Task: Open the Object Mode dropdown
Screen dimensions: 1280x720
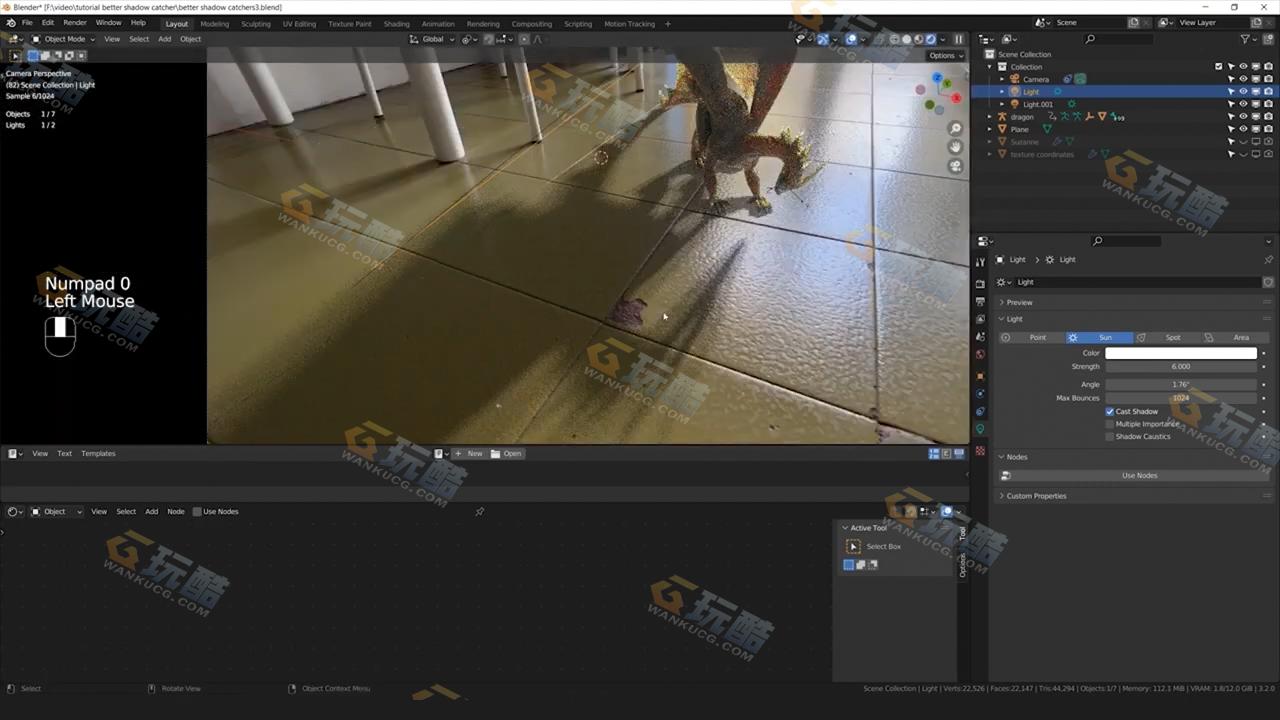Action: click(x=63, y=39)
